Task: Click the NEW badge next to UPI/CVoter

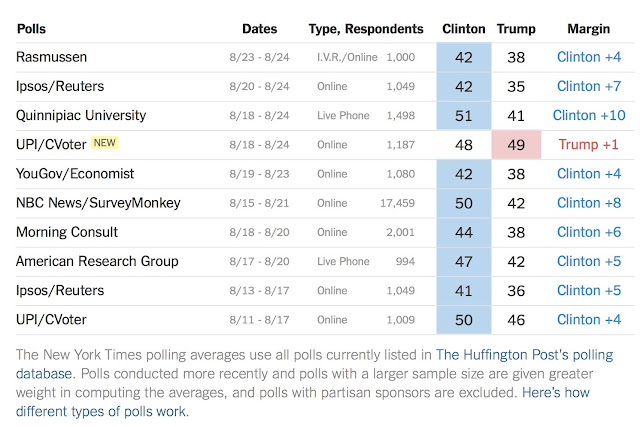Action: pos(106,144)
